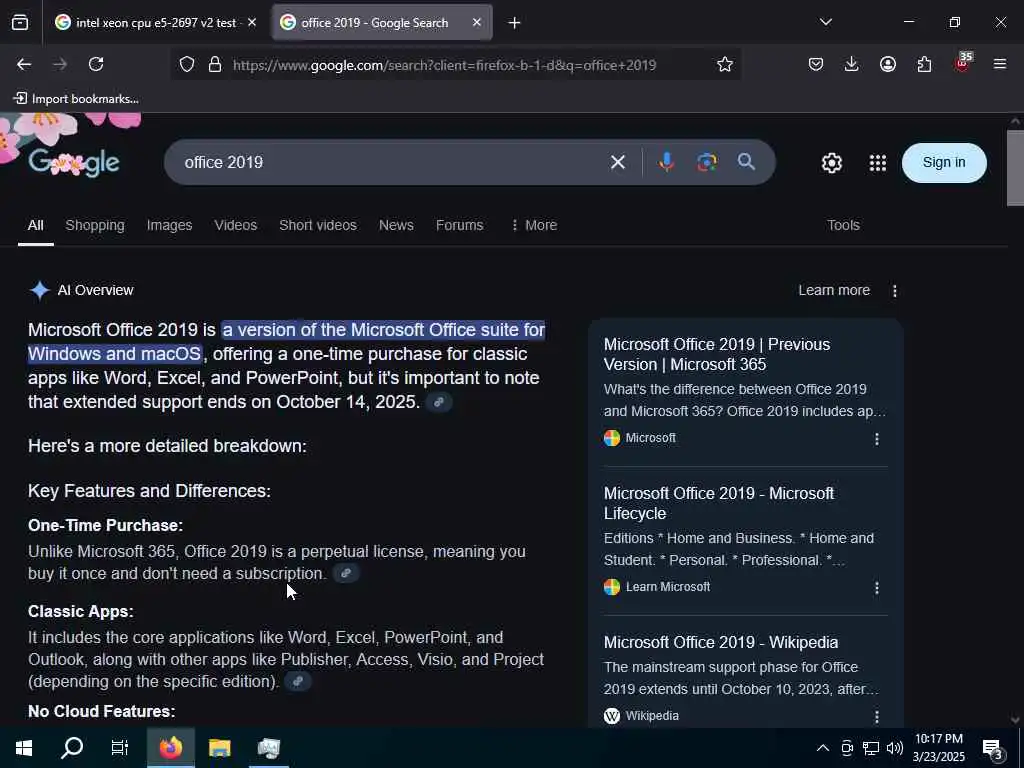Open options for Learn Microsoft source card
This screenshot has height=768, width=1024.
coord(877,588)
